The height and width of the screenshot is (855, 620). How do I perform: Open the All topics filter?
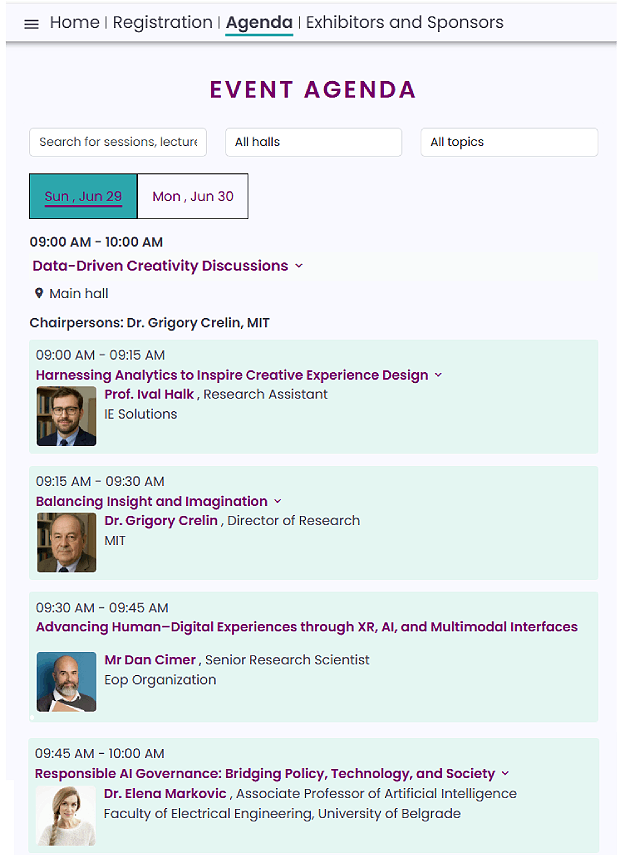508,142
